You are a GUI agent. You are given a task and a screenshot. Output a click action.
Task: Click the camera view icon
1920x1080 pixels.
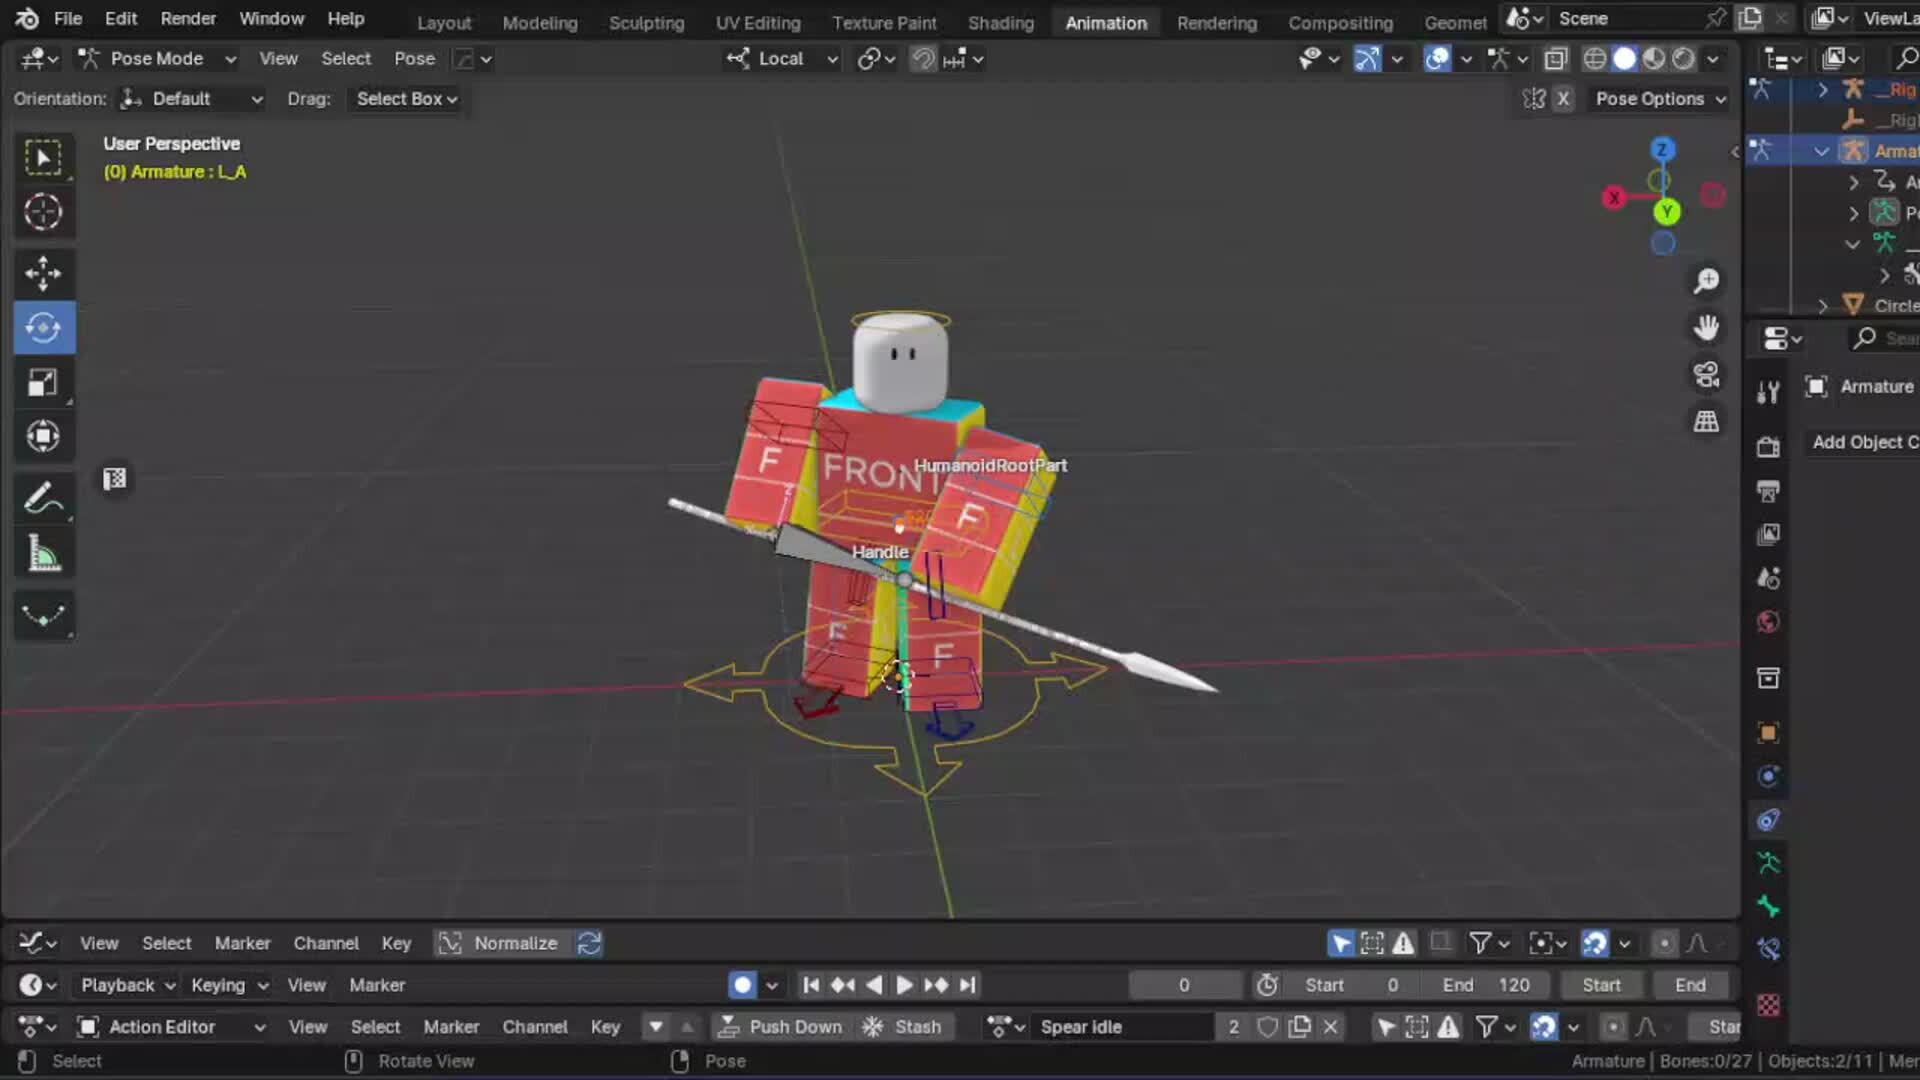1706,374
